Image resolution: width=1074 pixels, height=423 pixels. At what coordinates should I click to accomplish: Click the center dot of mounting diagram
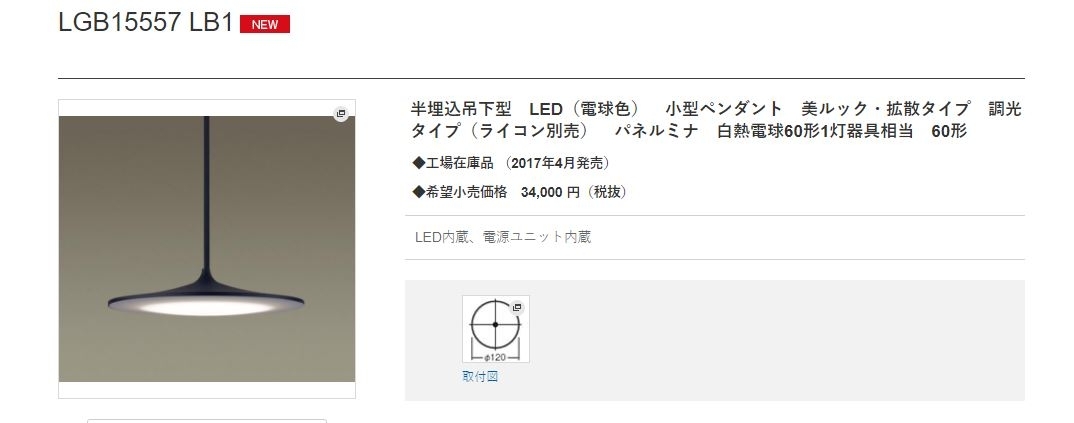(x=495, y=324)
